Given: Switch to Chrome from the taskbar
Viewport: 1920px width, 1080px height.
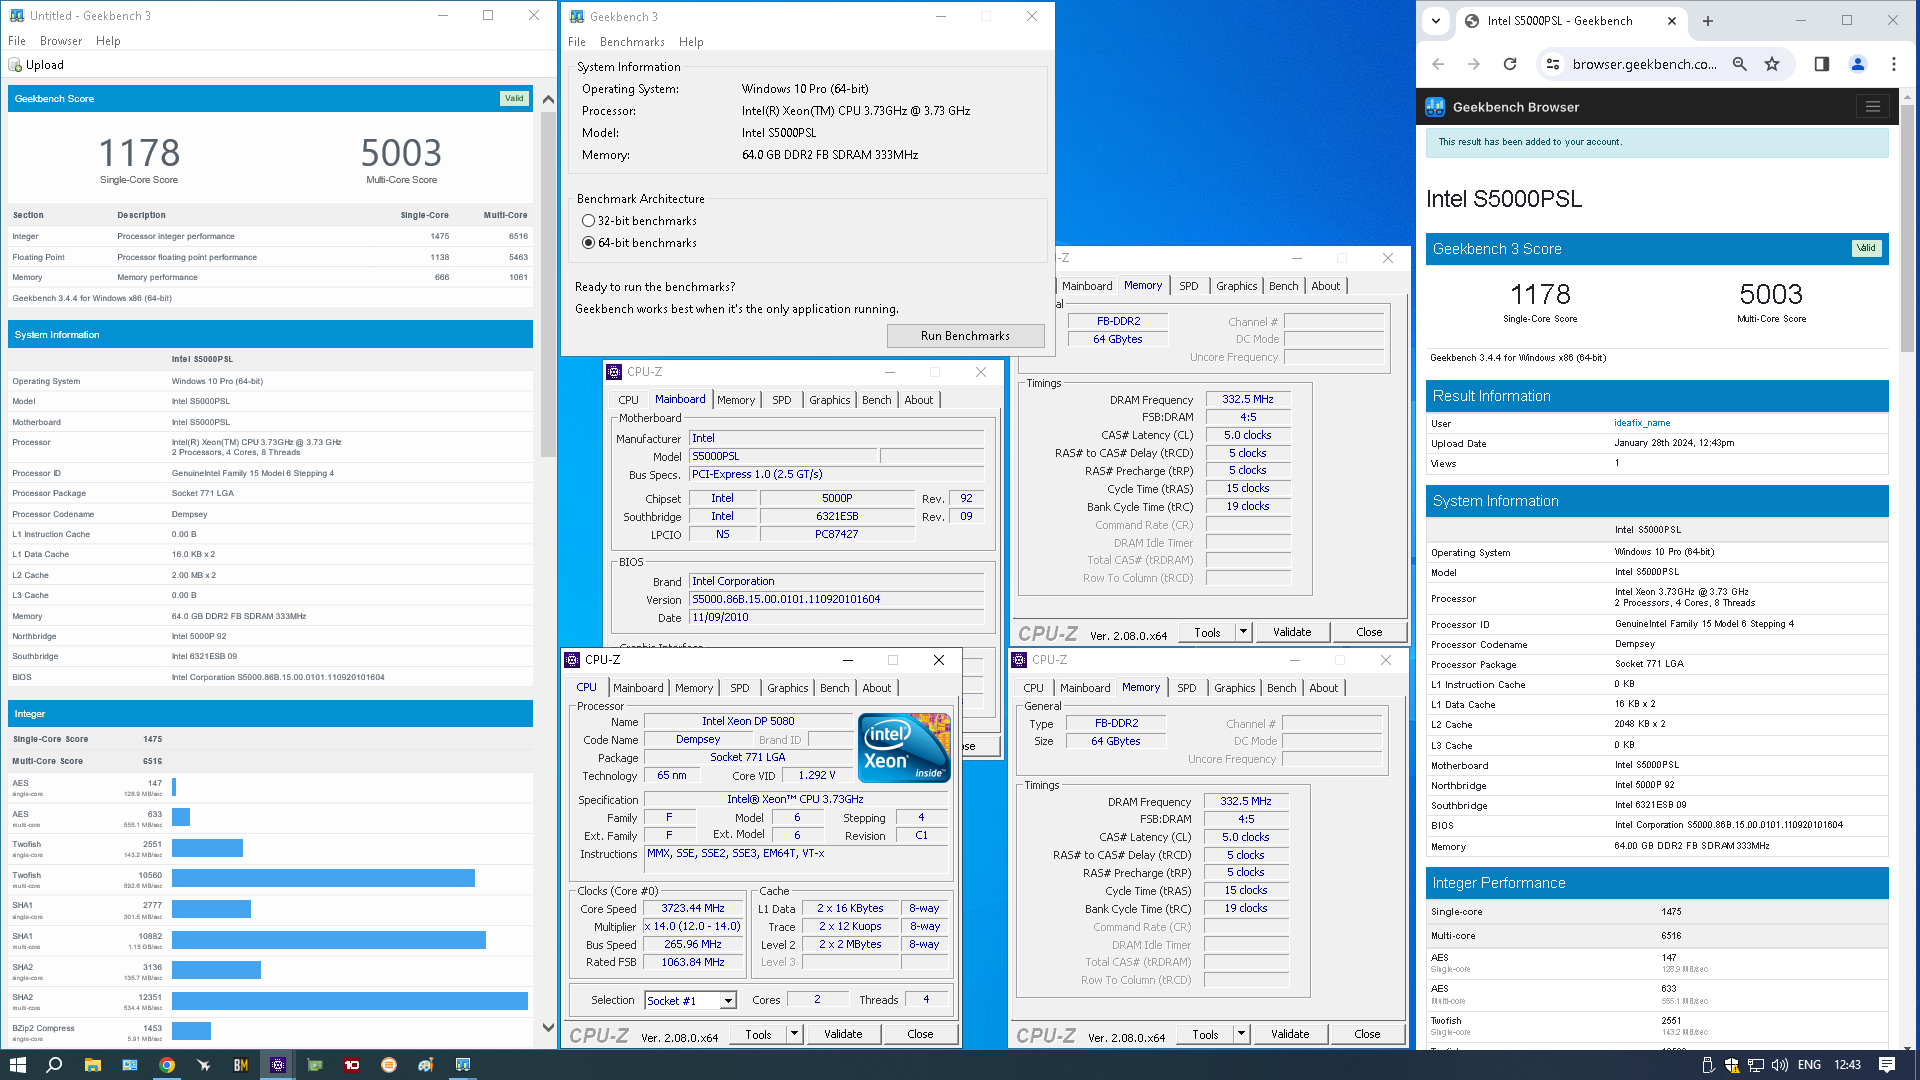Looking at the screenshot, I should [x=167, y=1065].
